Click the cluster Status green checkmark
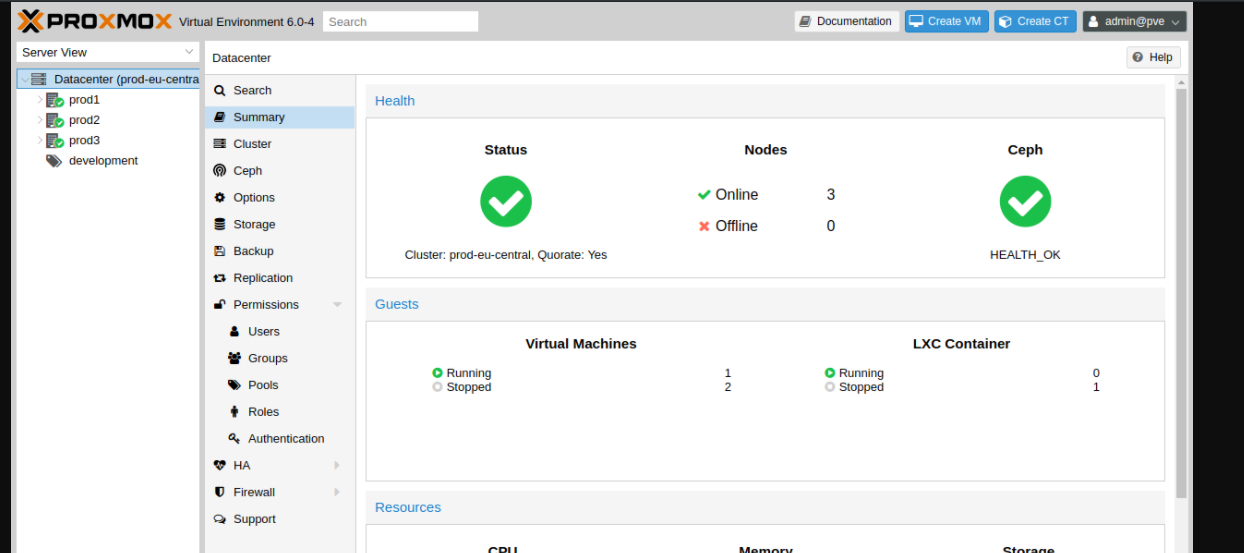 (506, 201)
